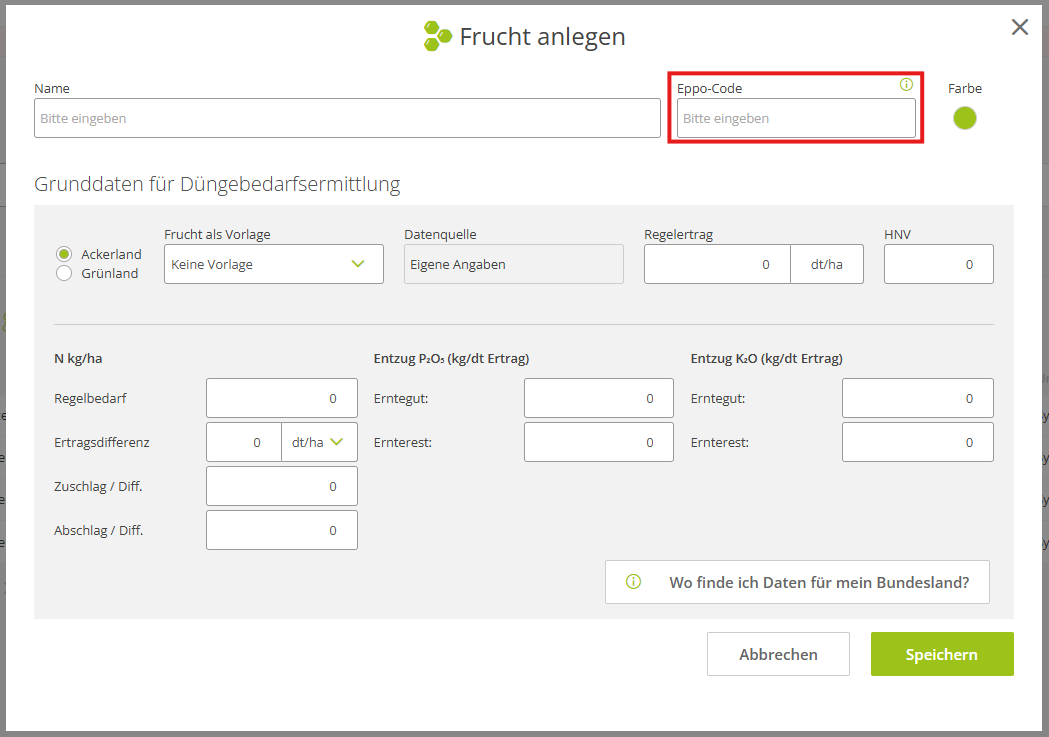1049x737 pixels.
Task: Click the HNV input field
Action: coord(938,264)
